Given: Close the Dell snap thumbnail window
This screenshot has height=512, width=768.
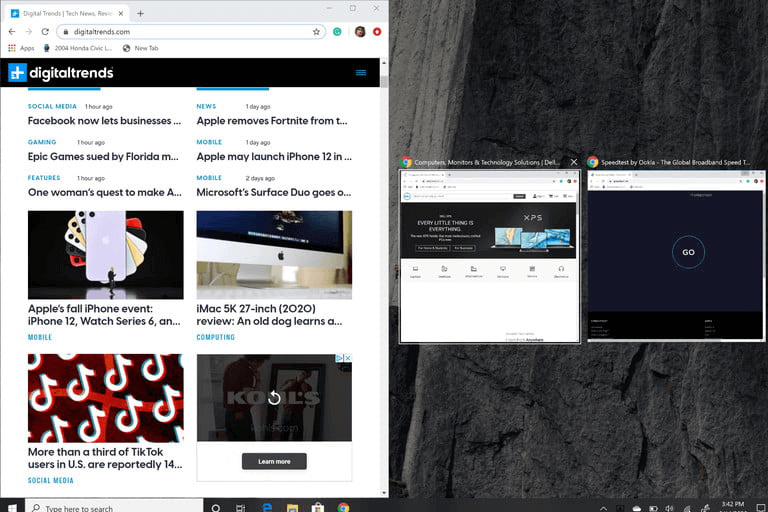Looking at the screenshot, I should click(x=574, y=162).
